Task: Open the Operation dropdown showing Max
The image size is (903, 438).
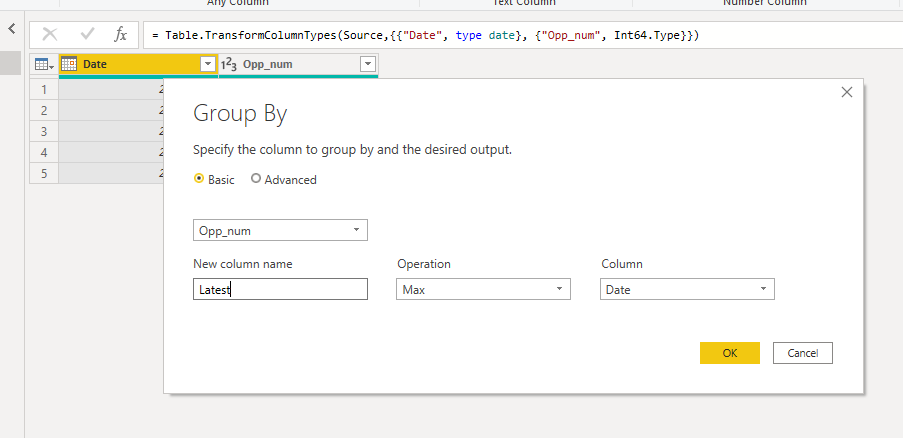Action: pos(483,290)
